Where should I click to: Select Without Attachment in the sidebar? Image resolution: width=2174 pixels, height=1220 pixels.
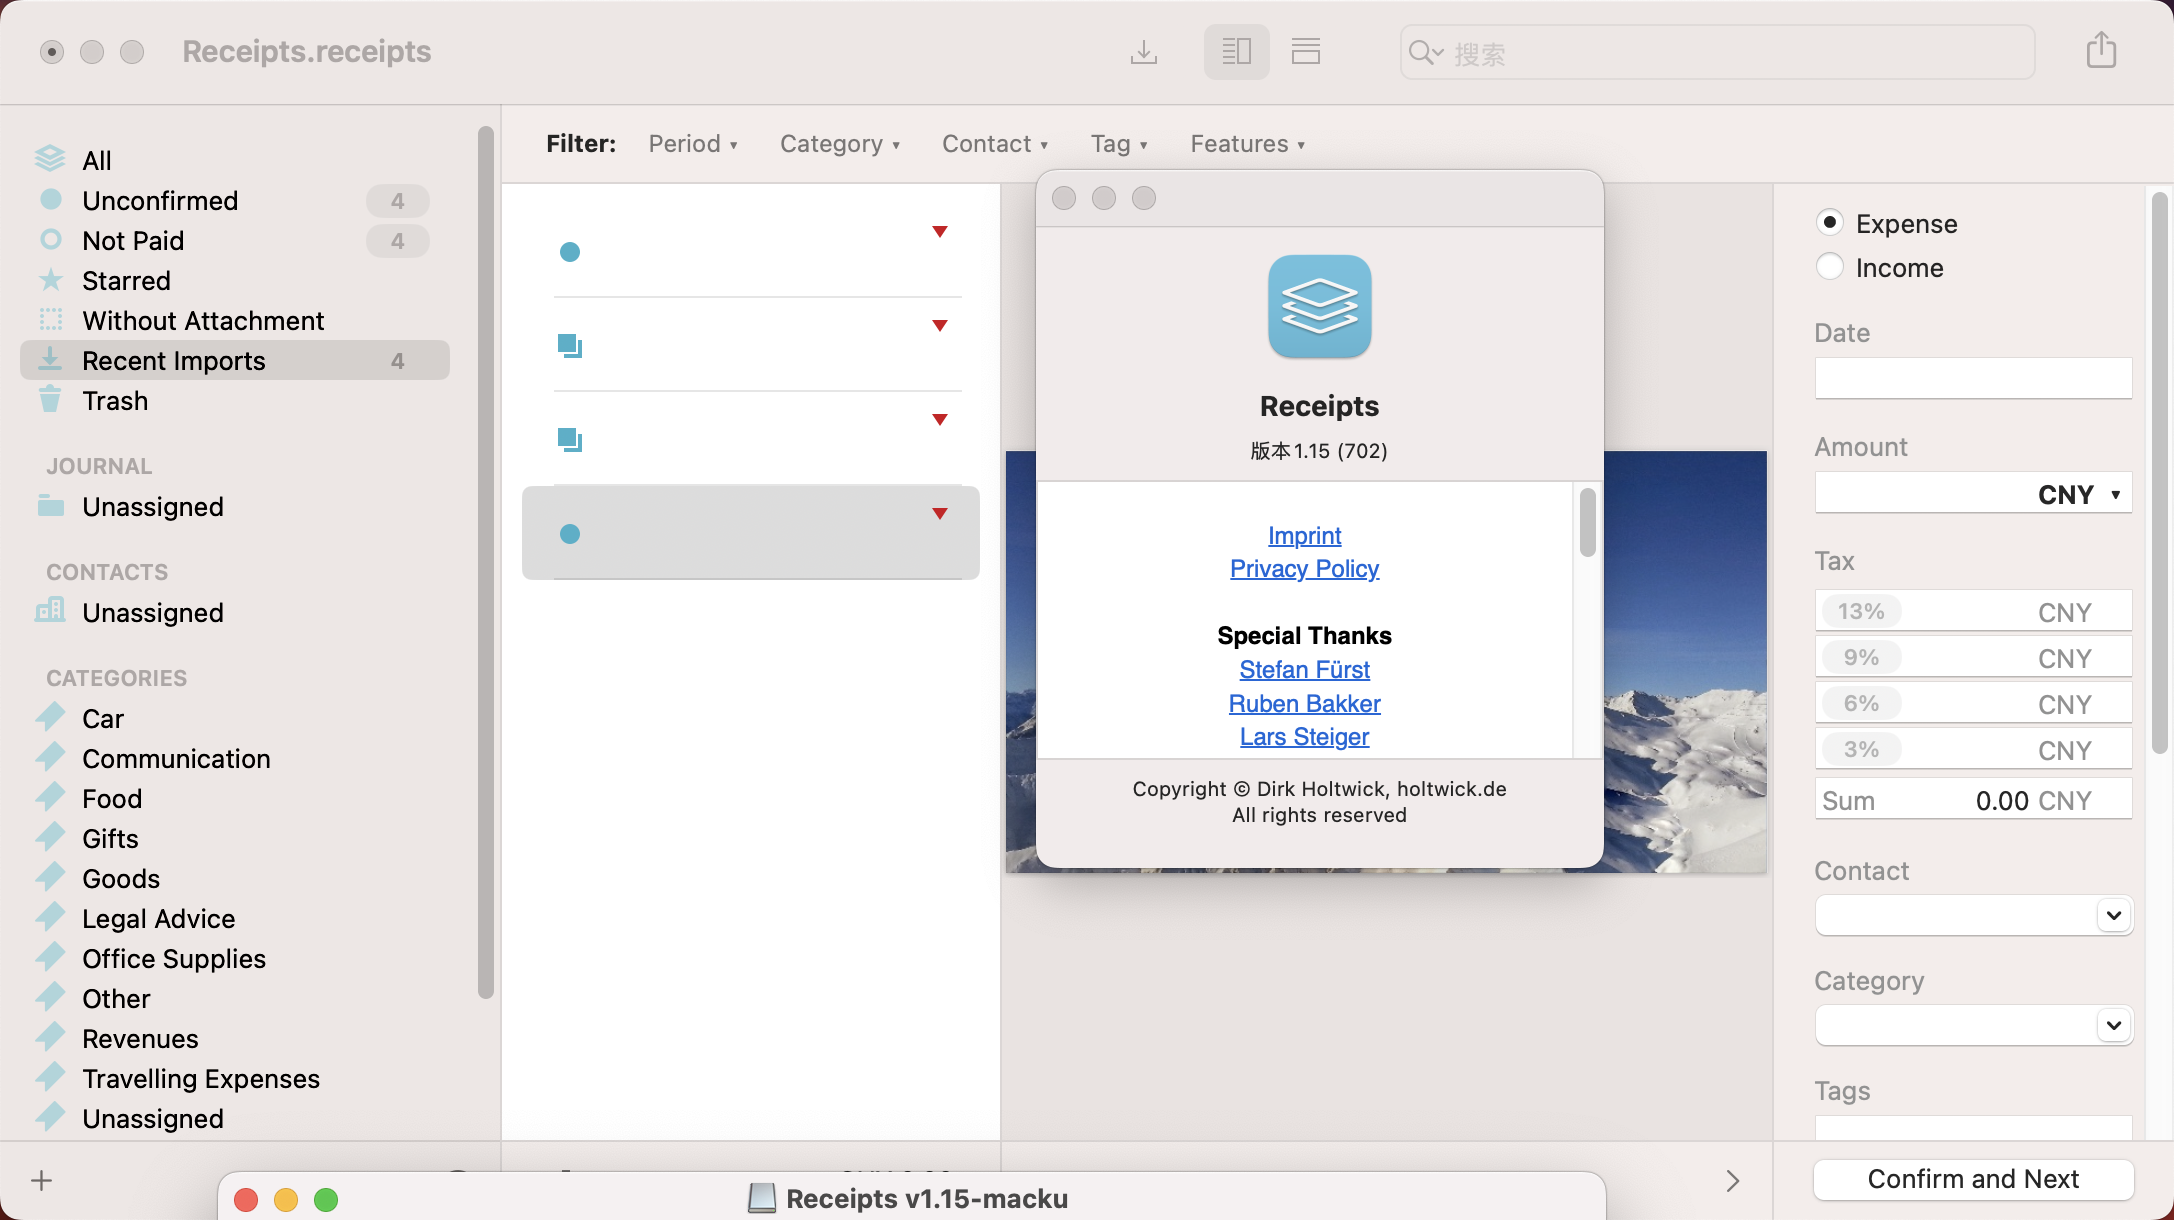(x=235, y=320)
